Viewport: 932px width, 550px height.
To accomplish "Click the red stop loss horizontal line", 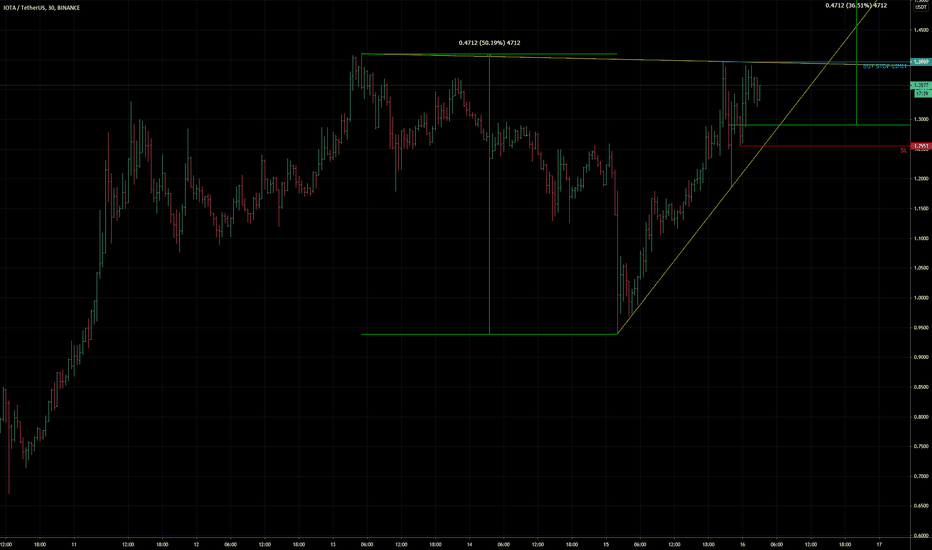I will coord(825,146).
